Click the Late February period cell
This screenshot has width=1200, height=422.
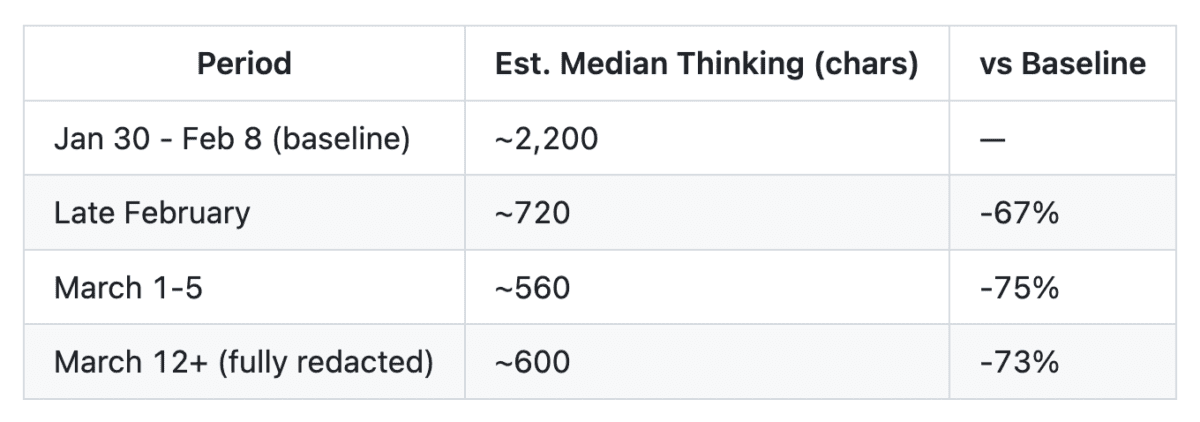[x=152, y=213]
